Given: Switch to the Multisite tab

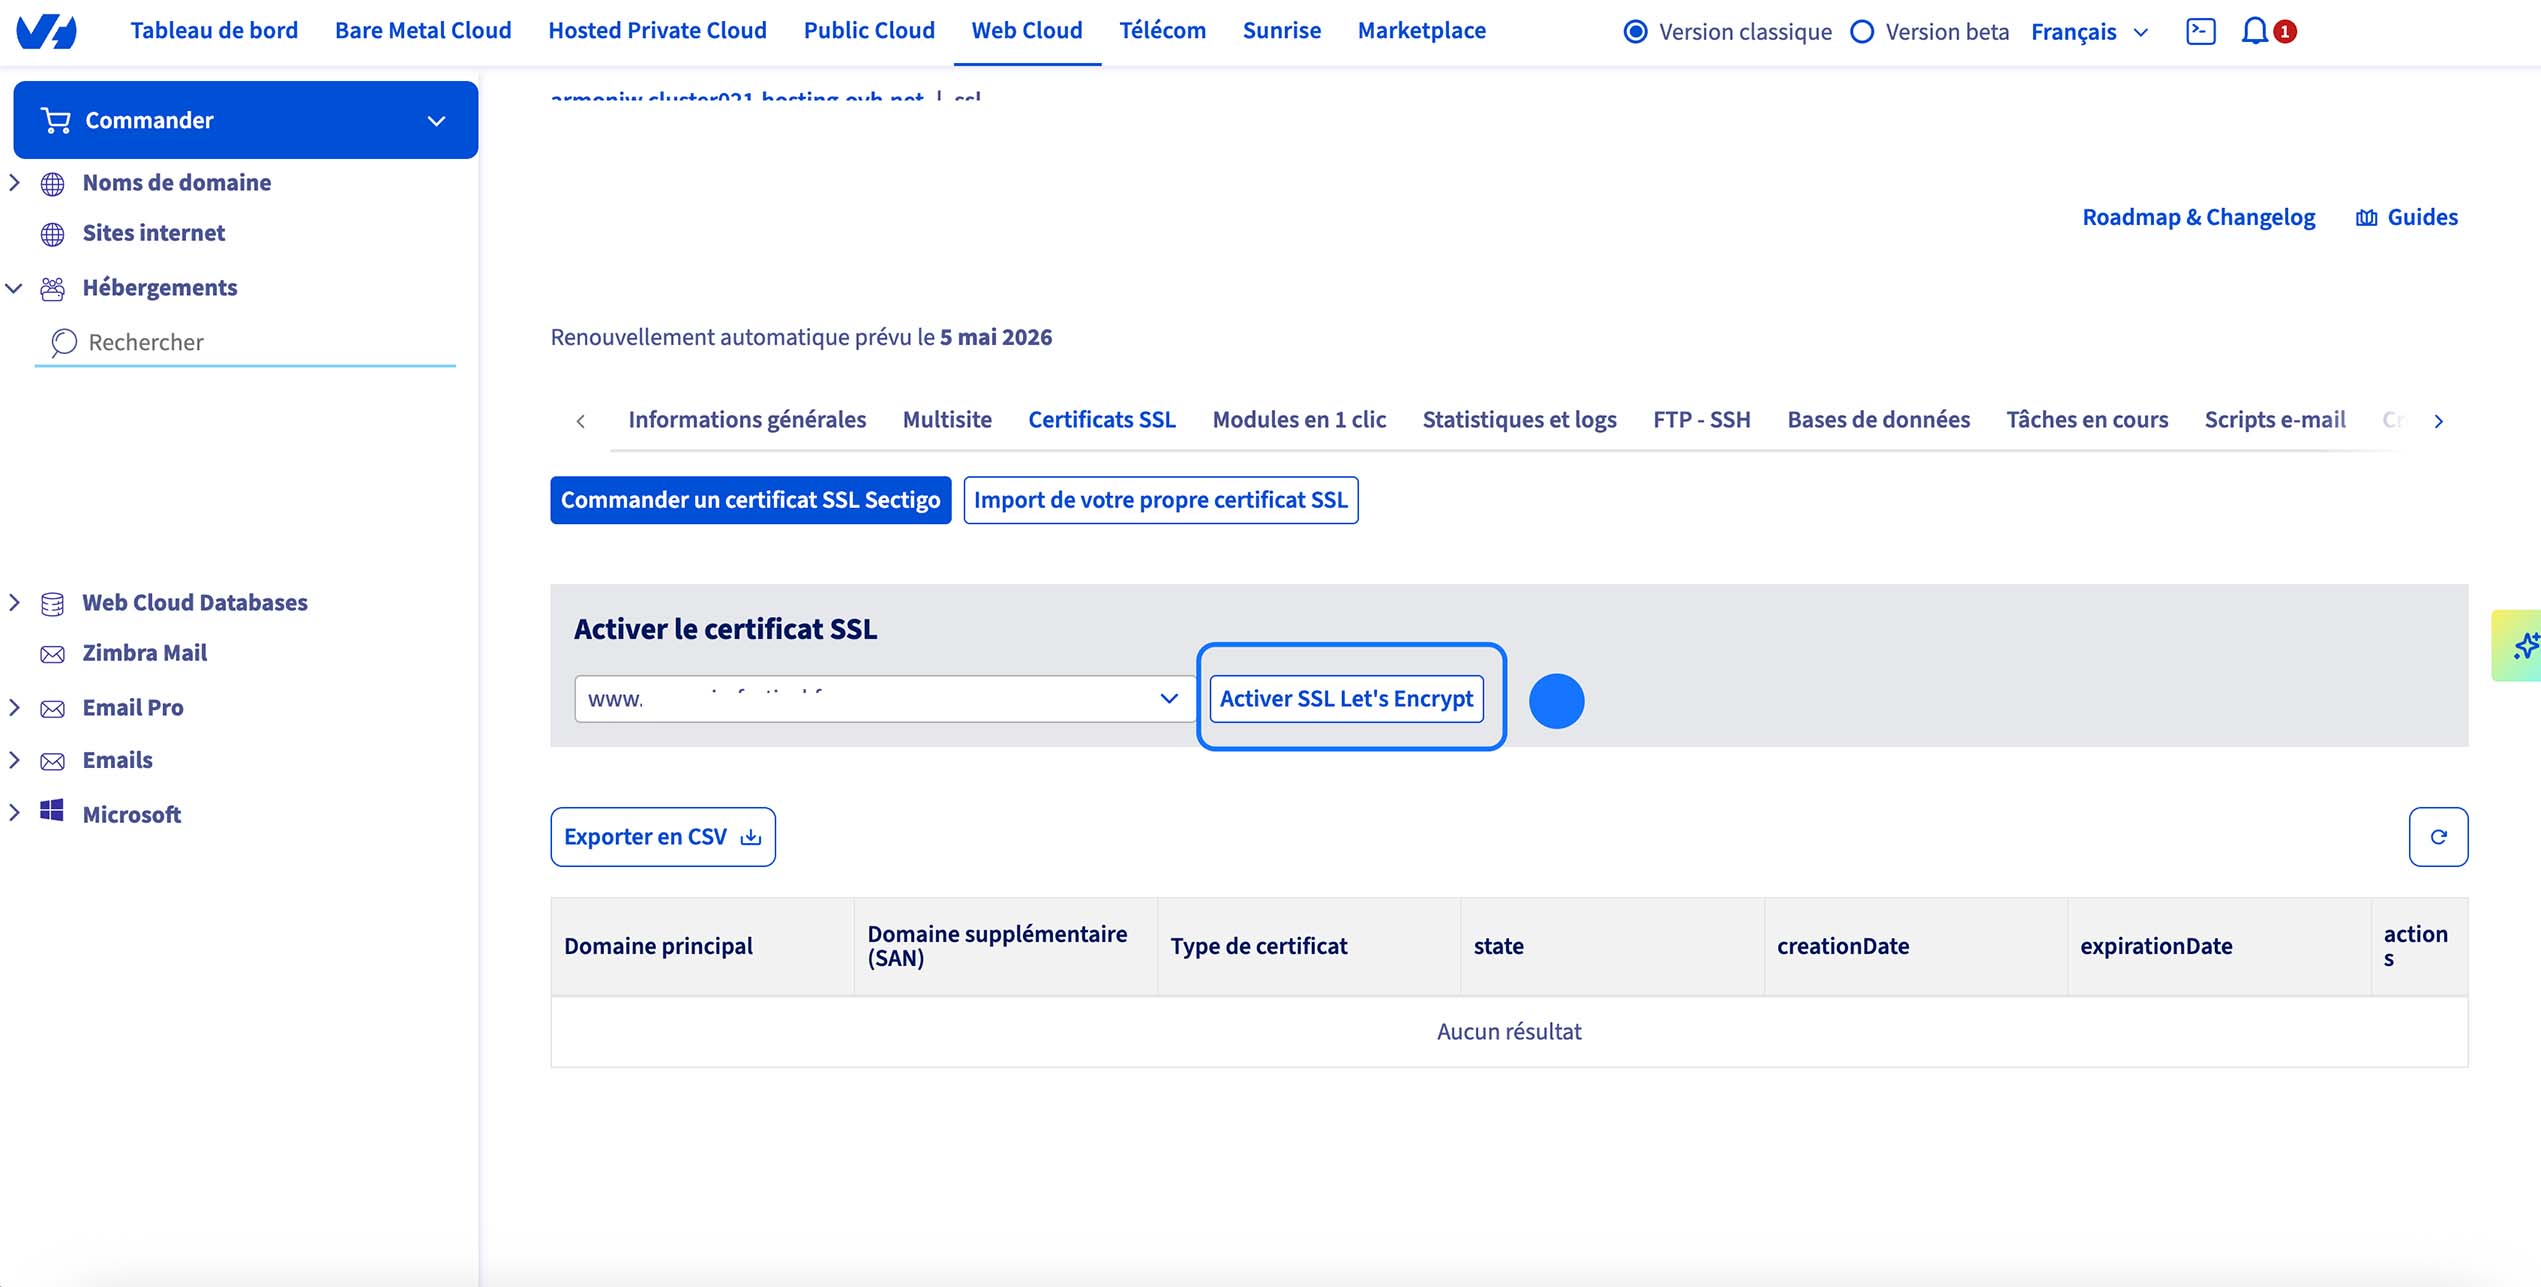Looking at the screenshot, I should click(x=946, y=419).
